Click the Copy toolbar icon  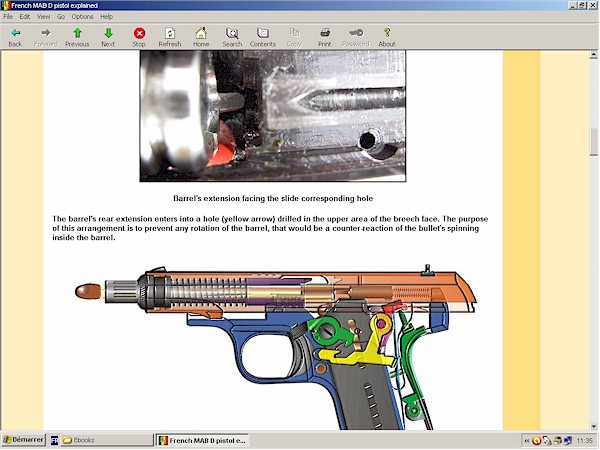coord(294,33)
